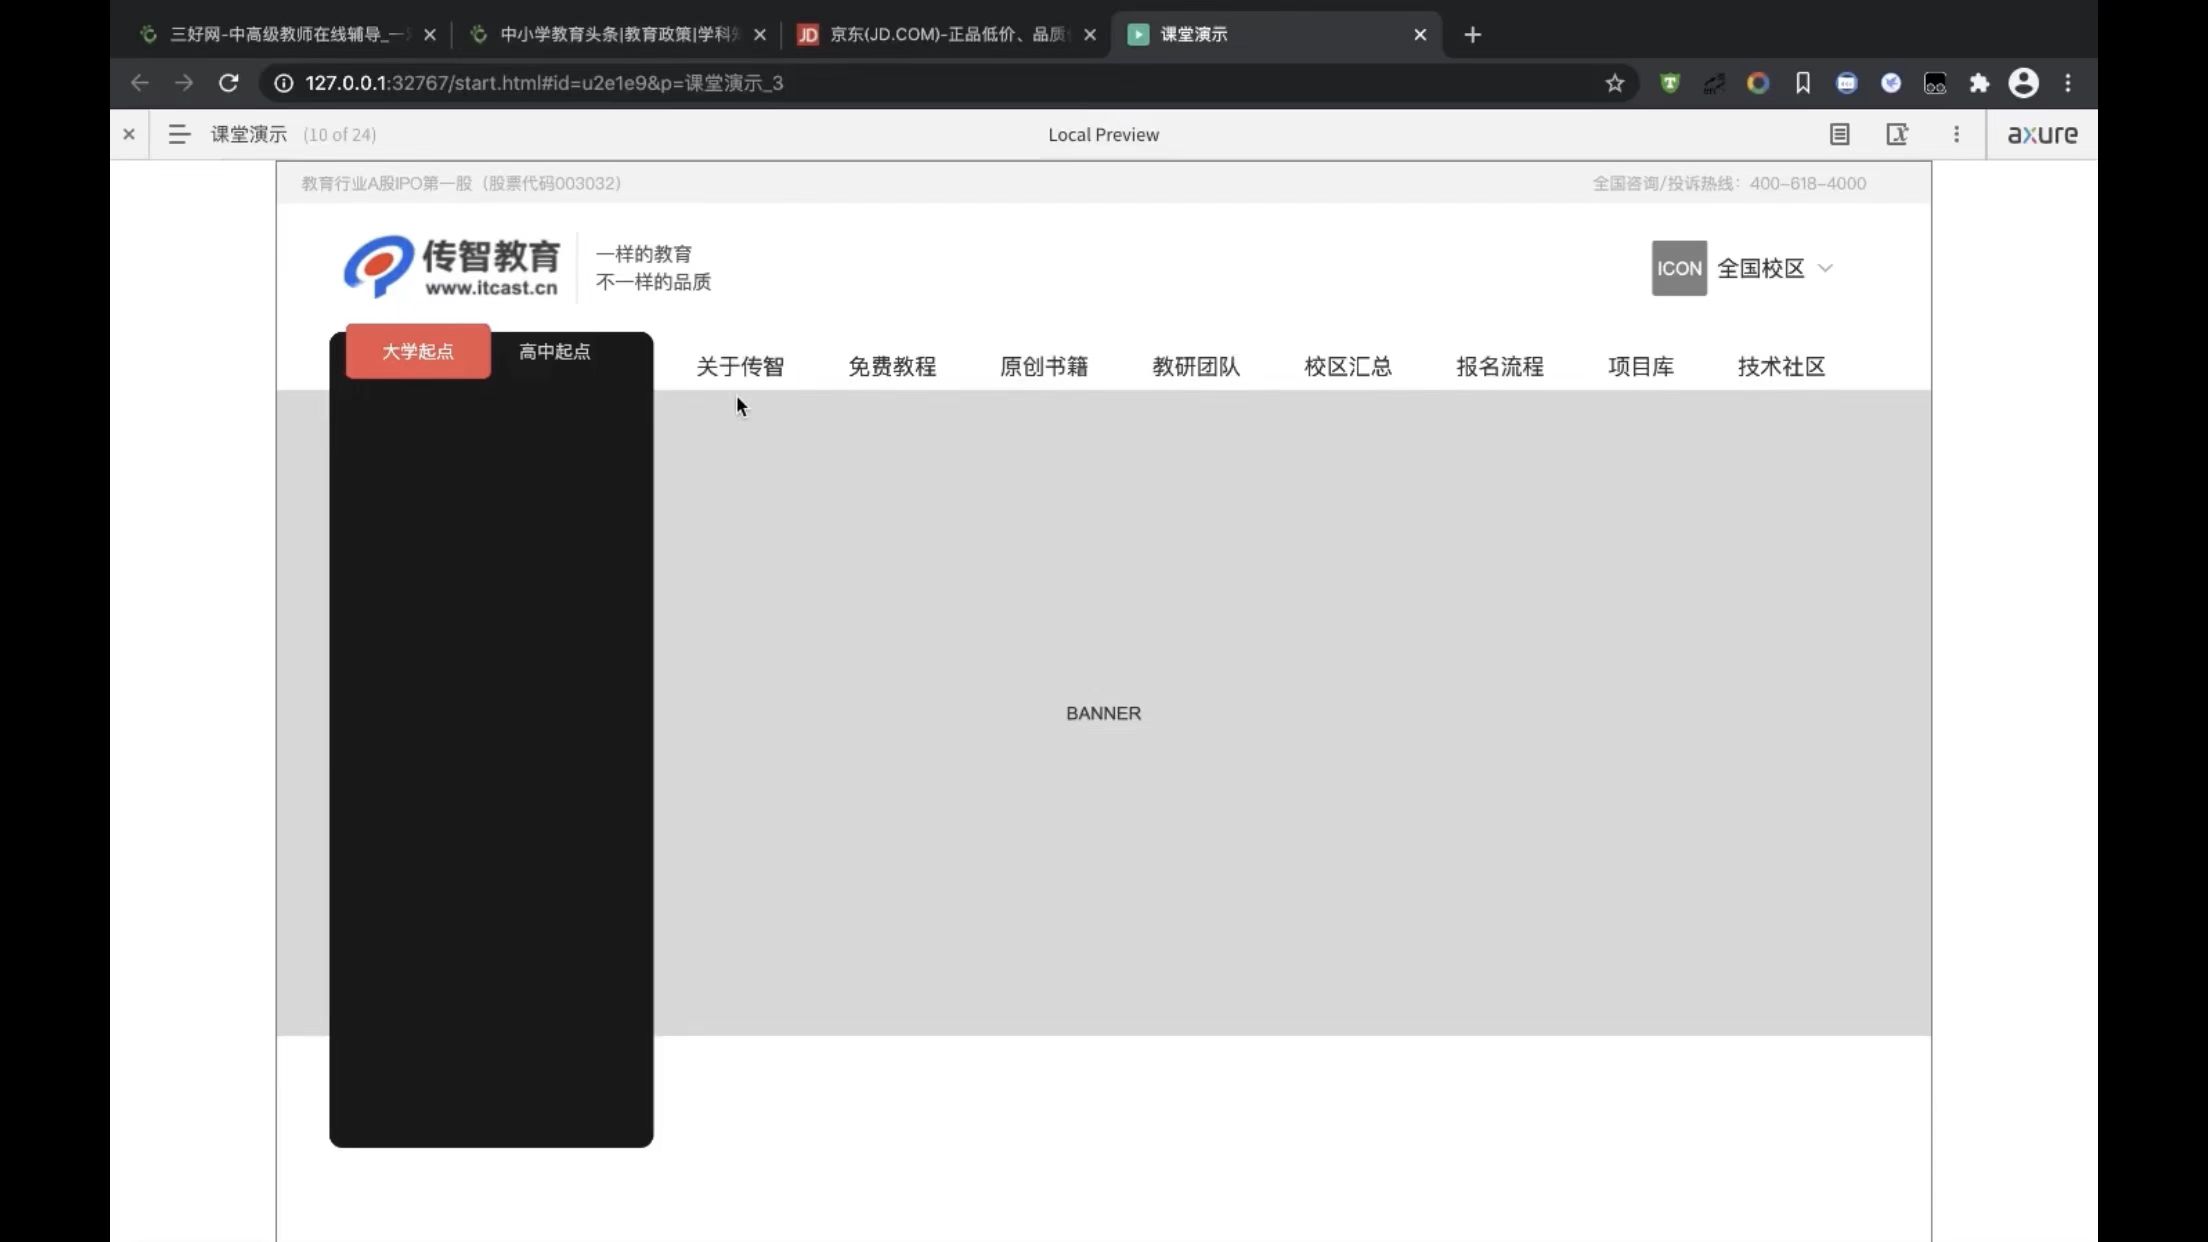Click the 校区汇总 navigation link
This screenshot has width=2208, height=1242.
[x=1348, y=366]
